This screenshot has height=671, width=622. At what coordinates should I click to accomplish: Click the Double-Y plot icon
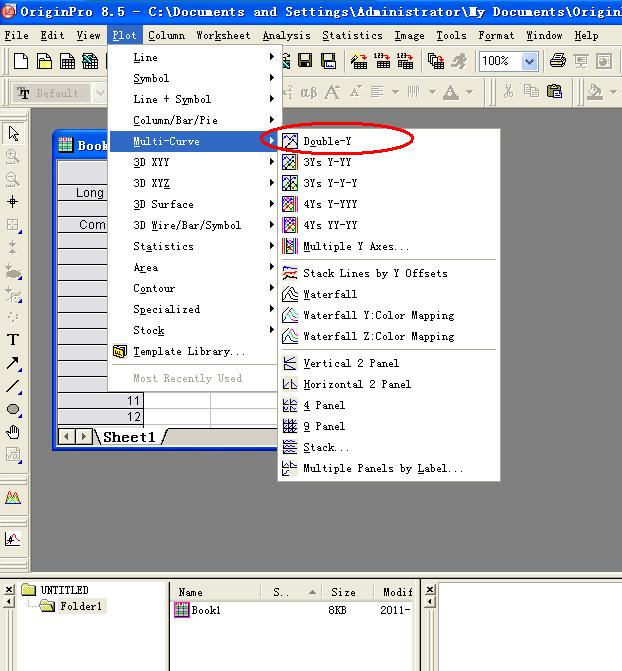click(x=290, y=141)
